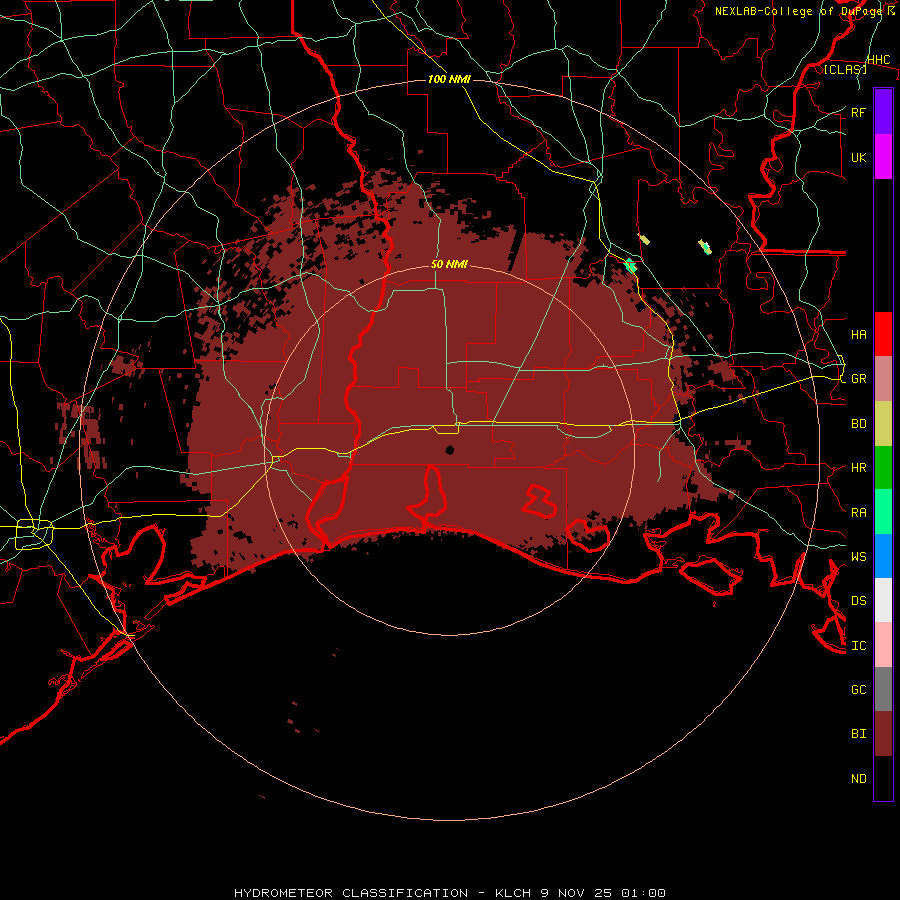Screen dimensions: 900x900
Task: Click the IC legend label
Action: tap(859, 646)
